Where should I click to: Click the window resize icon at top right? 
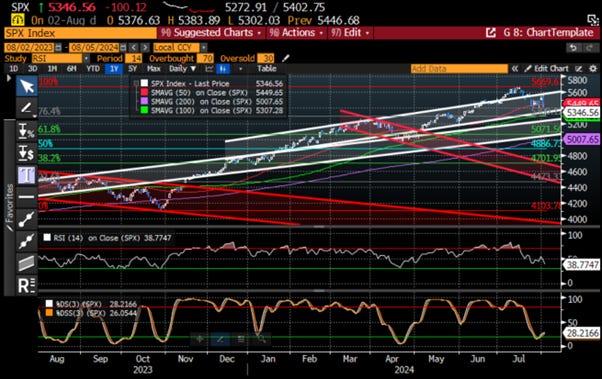[593, 20]
